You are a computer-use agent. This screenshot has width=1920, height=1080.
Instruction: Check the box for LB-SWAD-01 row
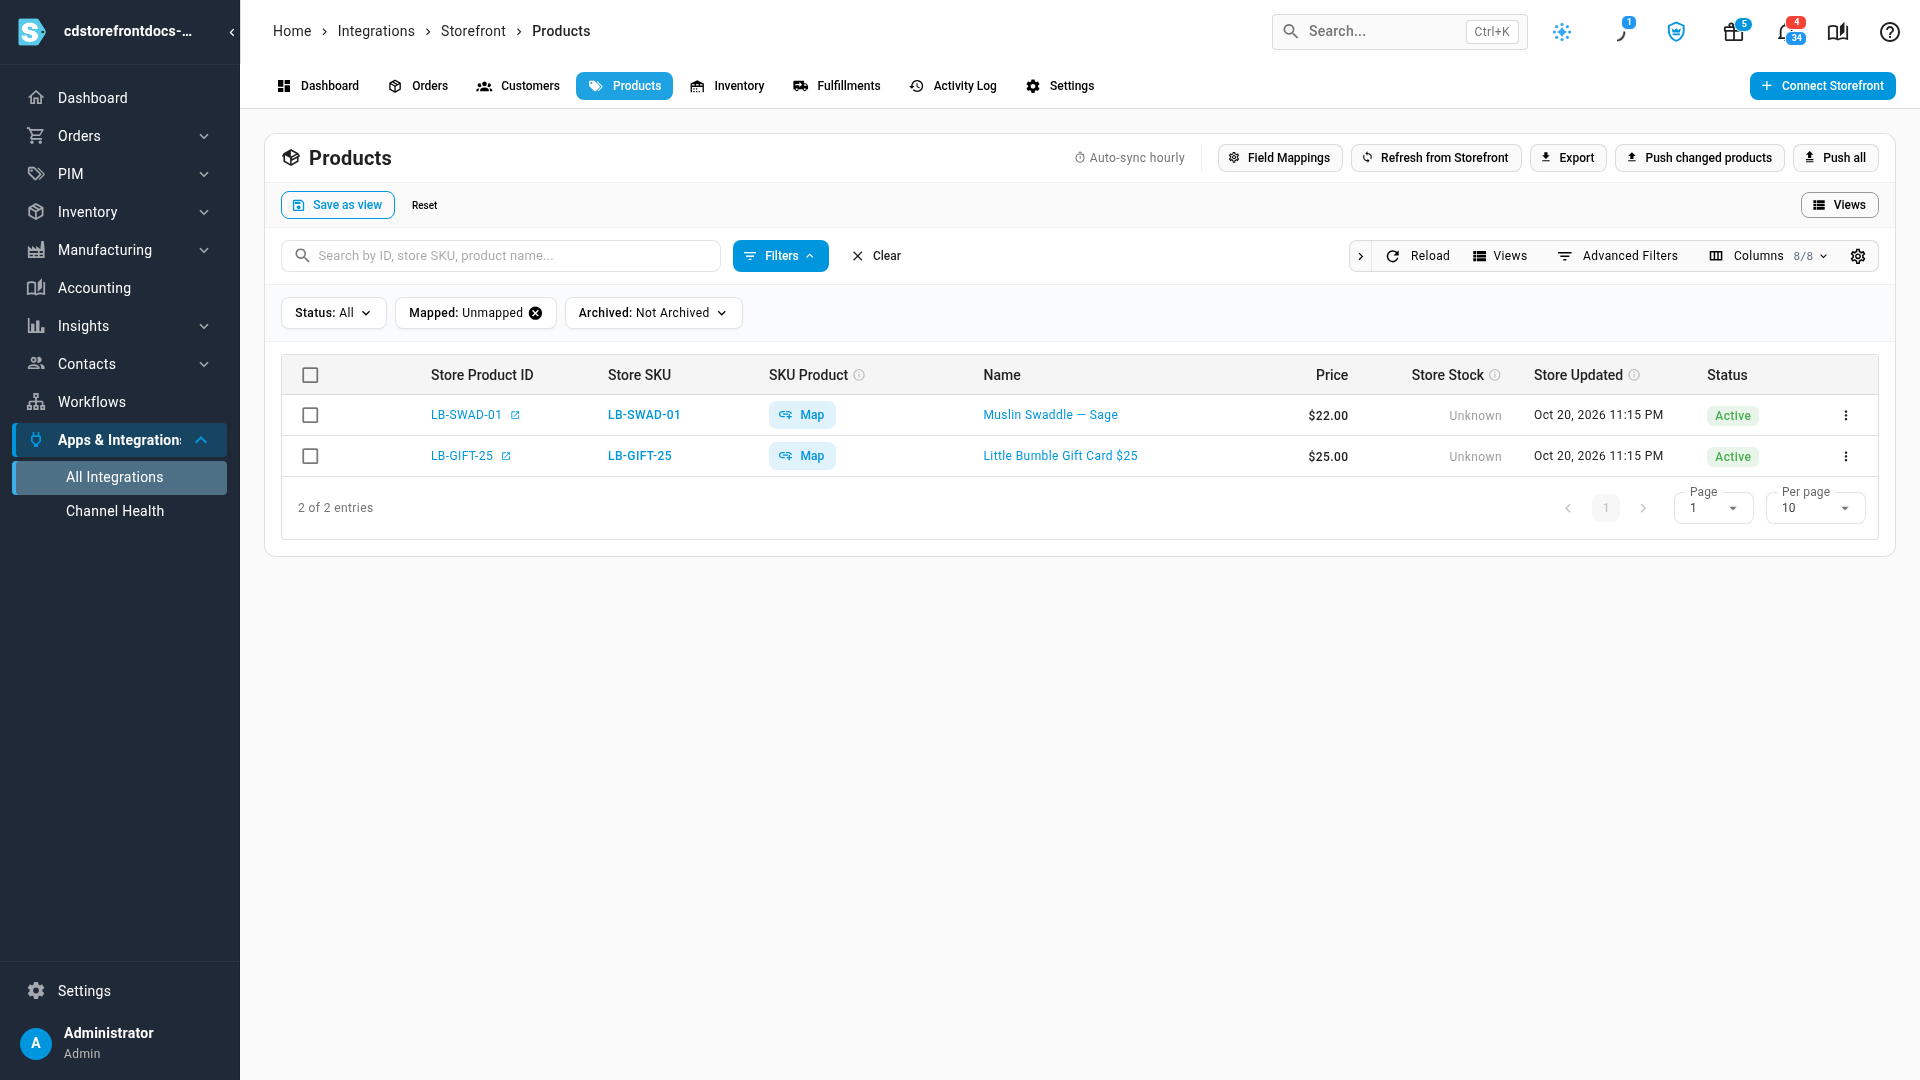tap(310, 415)
